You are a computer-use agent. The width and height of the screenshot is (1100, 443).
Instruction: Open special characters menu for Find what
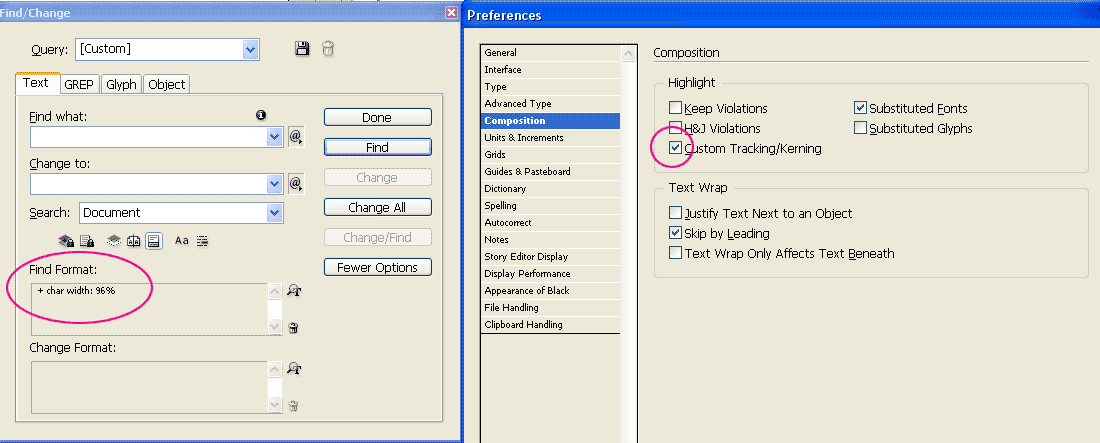tap(295, 136)
